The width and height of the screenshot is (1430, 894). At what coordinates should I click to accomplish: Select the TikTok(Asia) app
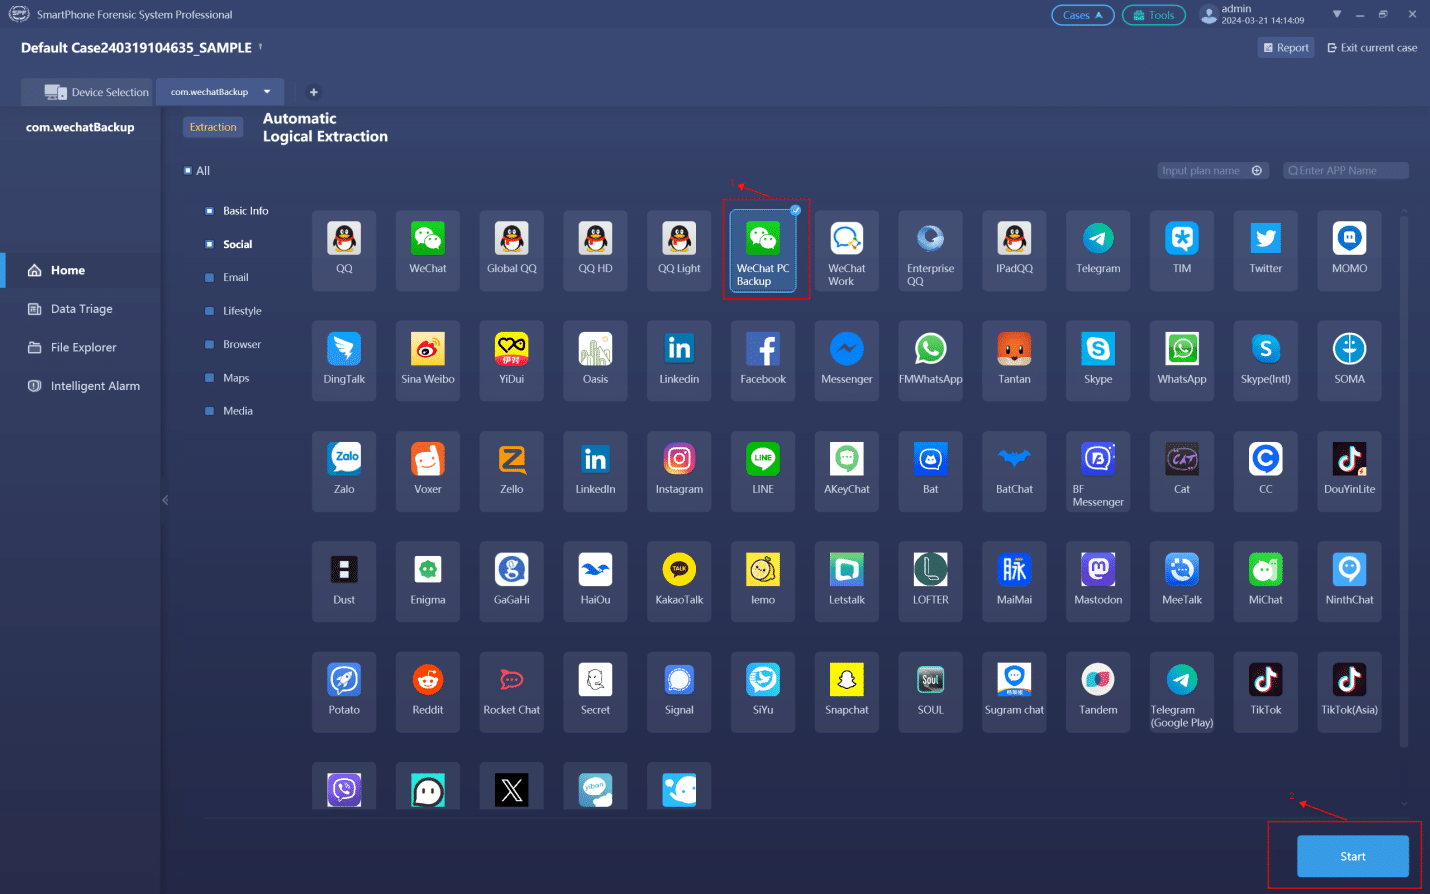(x=1350, y=692)
